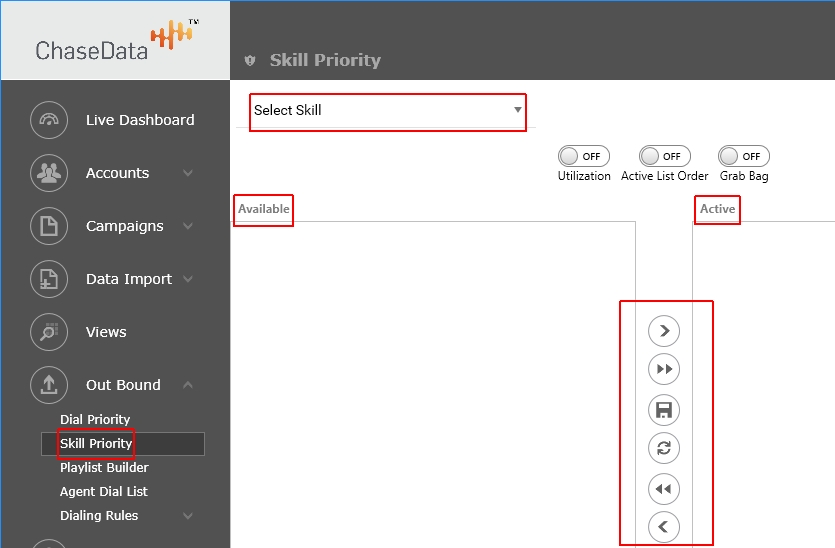Open the Campaigns menu label
This screenshot has height=548, width=835.
pyautogui.click(x=125, y=226)
